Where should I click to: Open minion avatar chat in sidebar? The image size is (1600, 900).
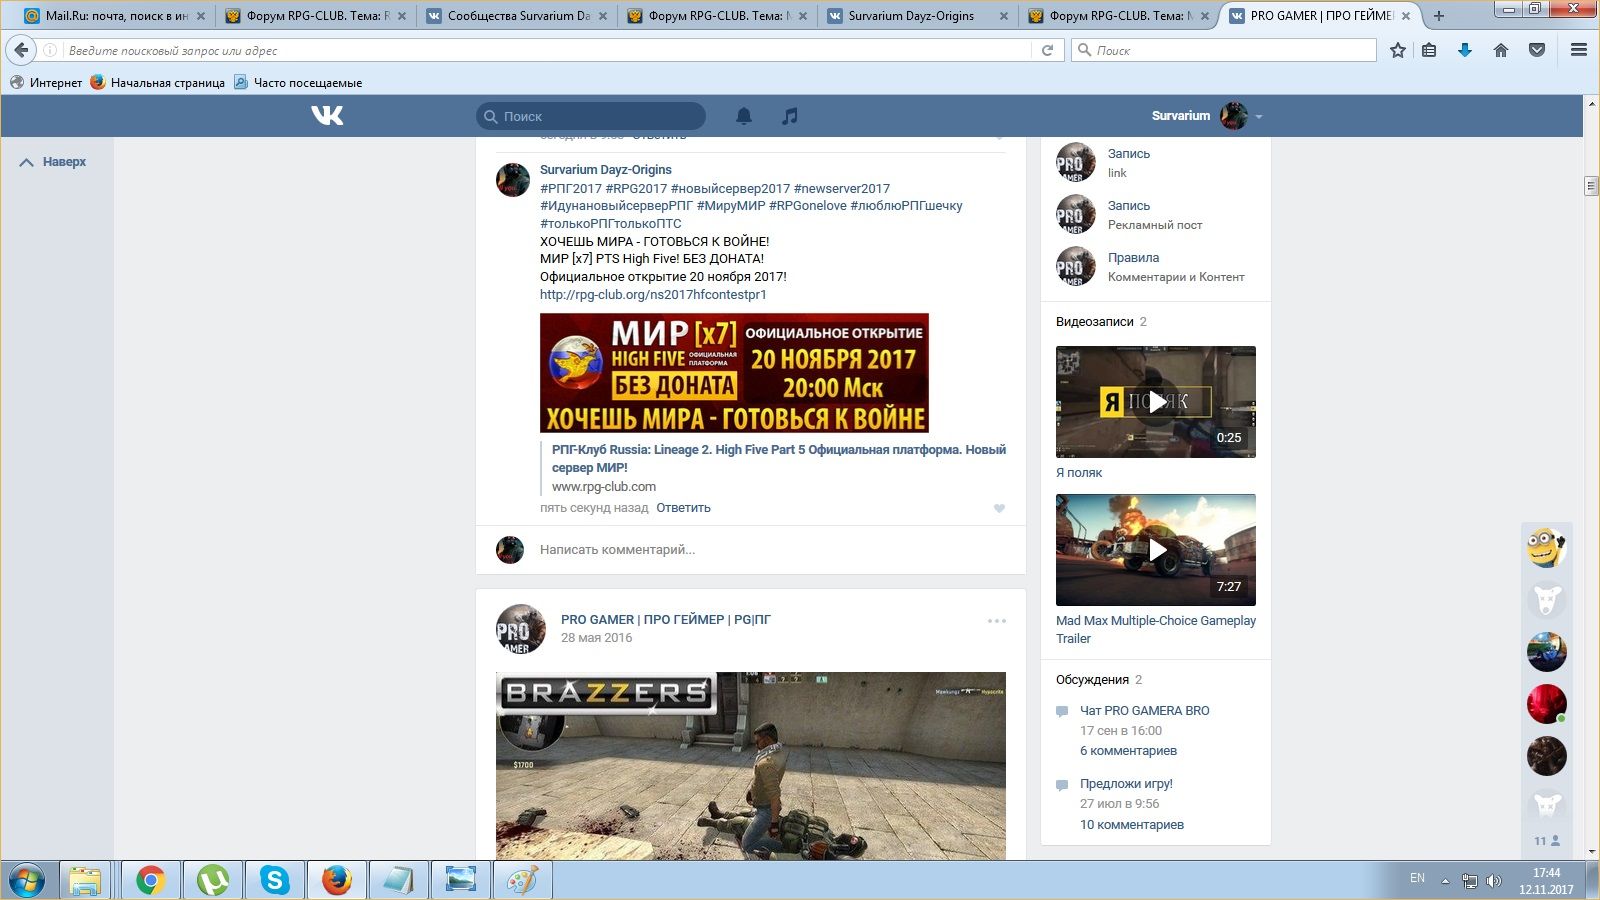click(x=1546, y=548)
